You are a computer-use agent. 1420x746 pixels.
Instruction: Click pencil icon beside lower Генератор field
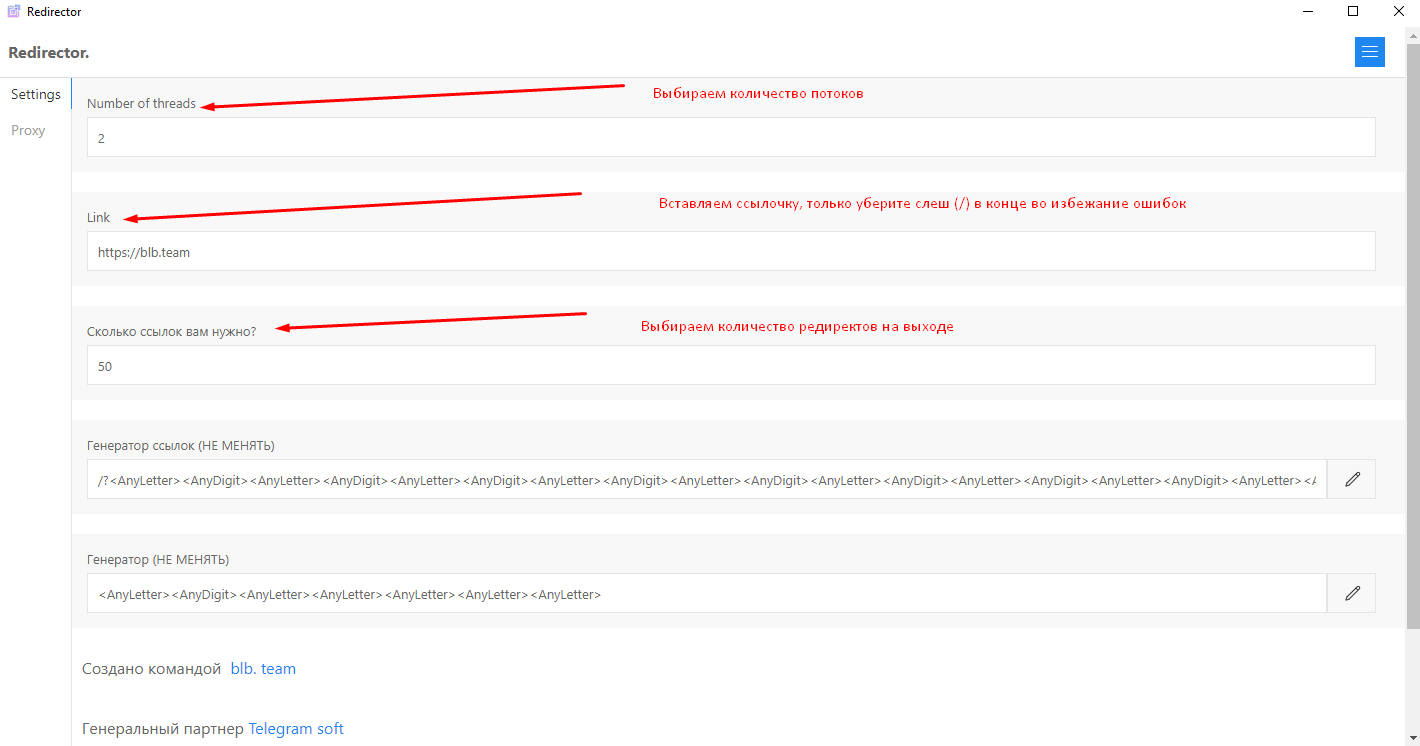[x=1352, y=593]
